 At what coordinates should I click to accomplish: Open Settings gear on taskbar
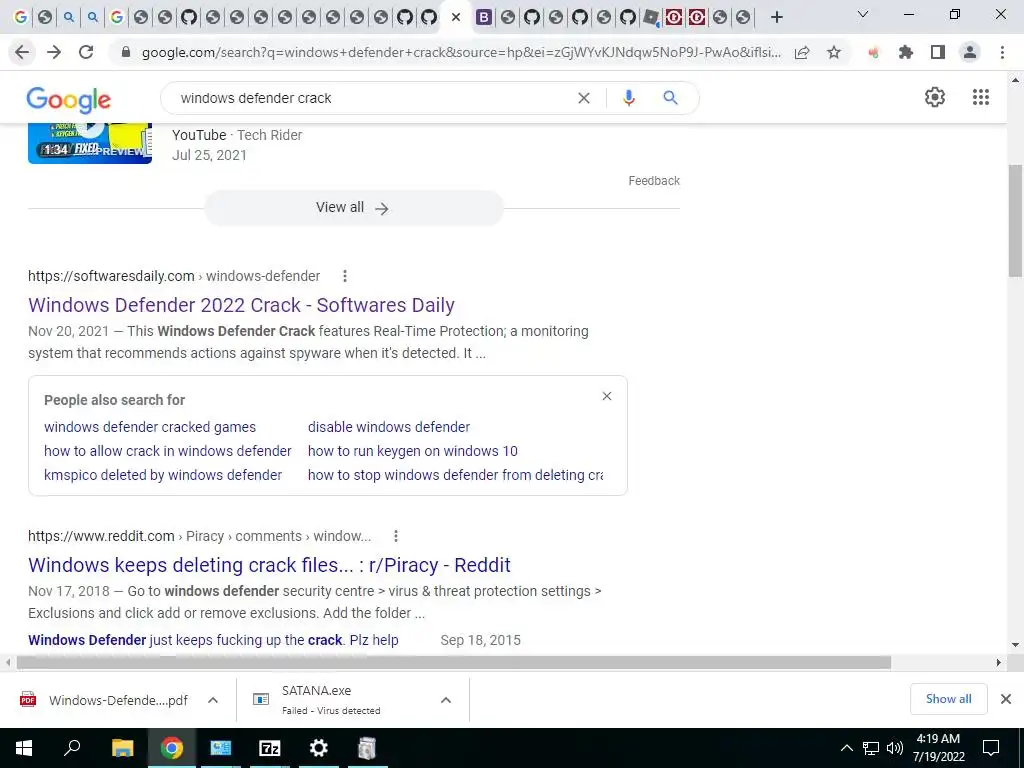coord(319,748)
